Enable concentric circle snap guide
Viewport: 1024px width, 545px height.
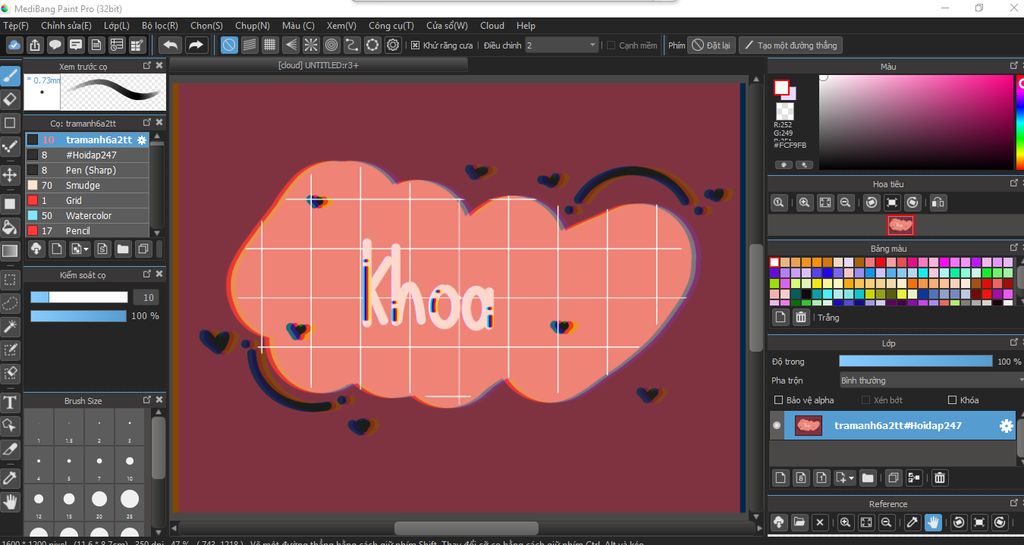(x=331, y=45)
